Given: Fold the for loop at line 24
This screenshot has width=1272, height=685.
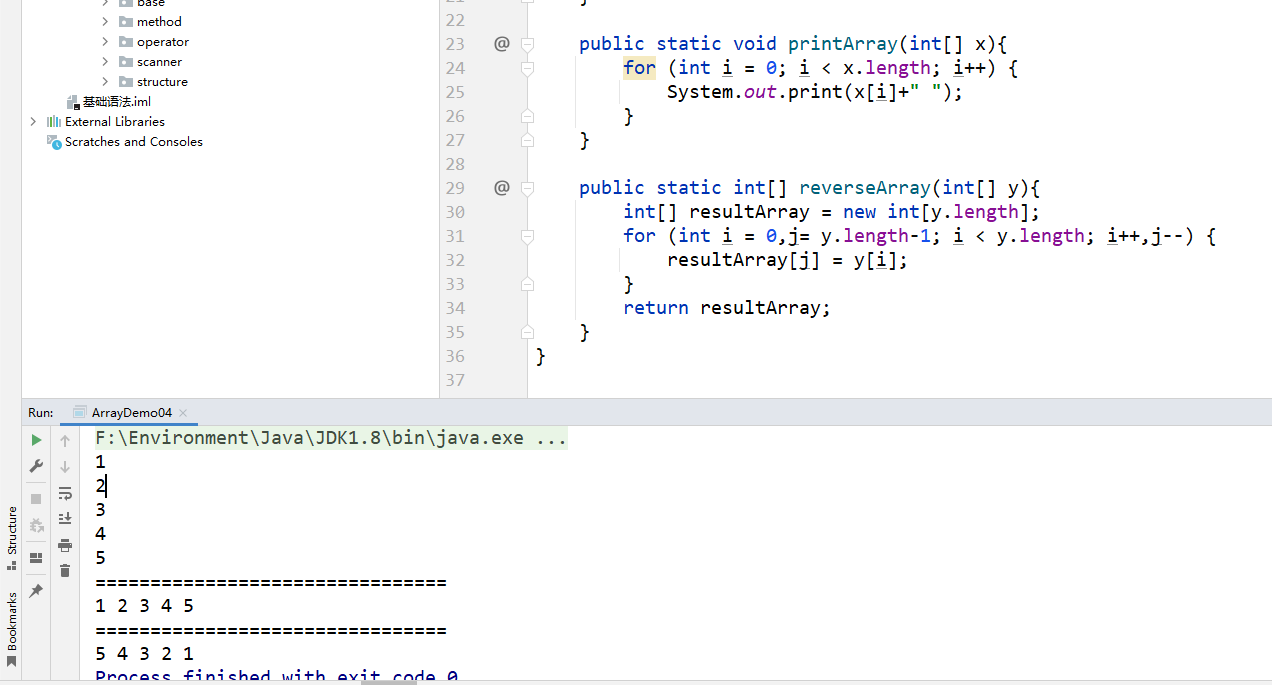Looking at the screenshot, I should 527,68.
